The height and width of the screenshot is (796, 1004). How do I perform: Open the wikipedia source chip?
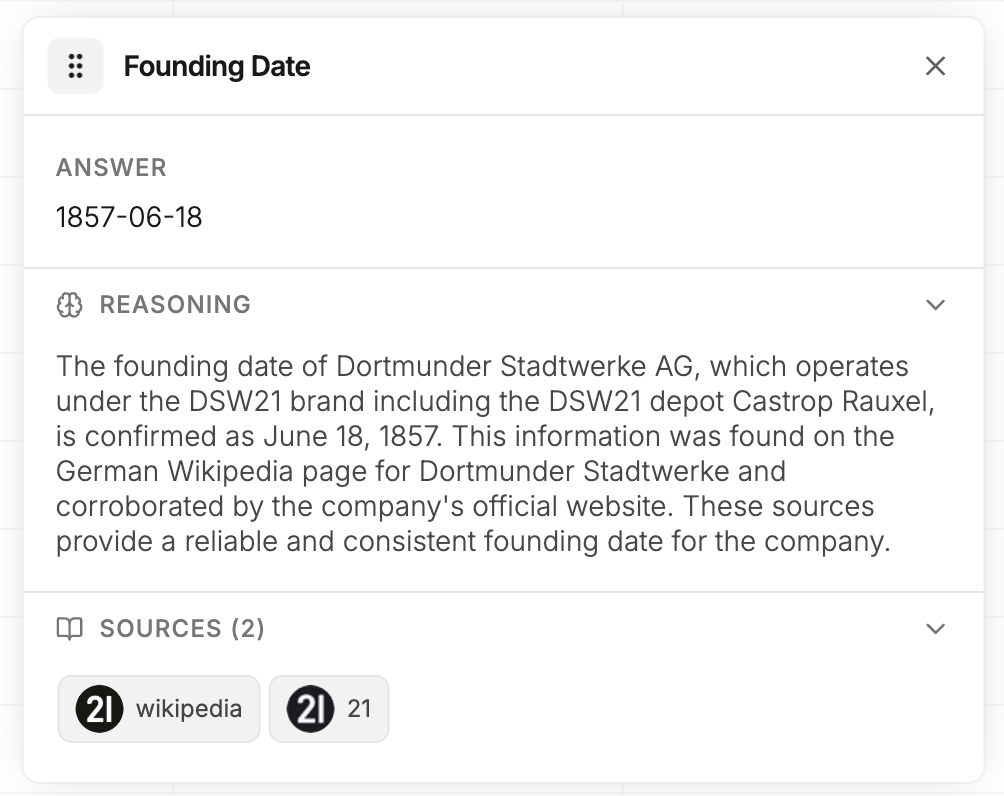point(159,709)
